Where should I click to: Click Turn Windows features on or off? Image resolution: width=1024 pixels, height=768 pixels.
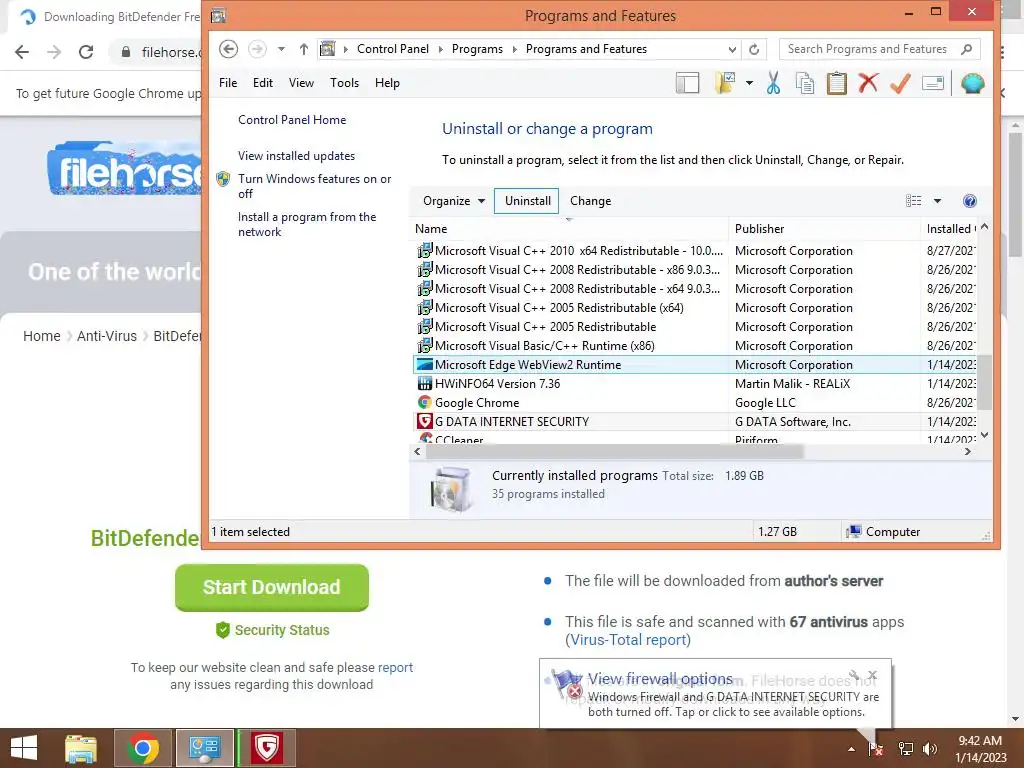[315, 186]
